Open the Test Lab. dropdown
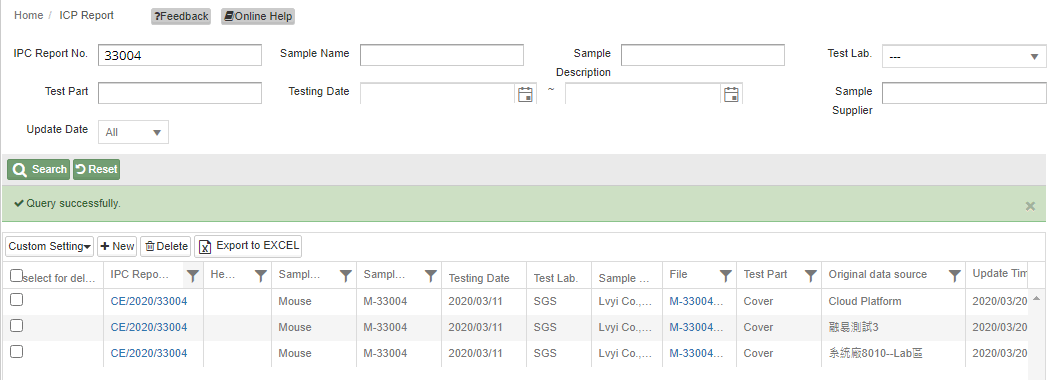Image resolution: width=1047 pixels, height=380 pixels. pos(964,57)
